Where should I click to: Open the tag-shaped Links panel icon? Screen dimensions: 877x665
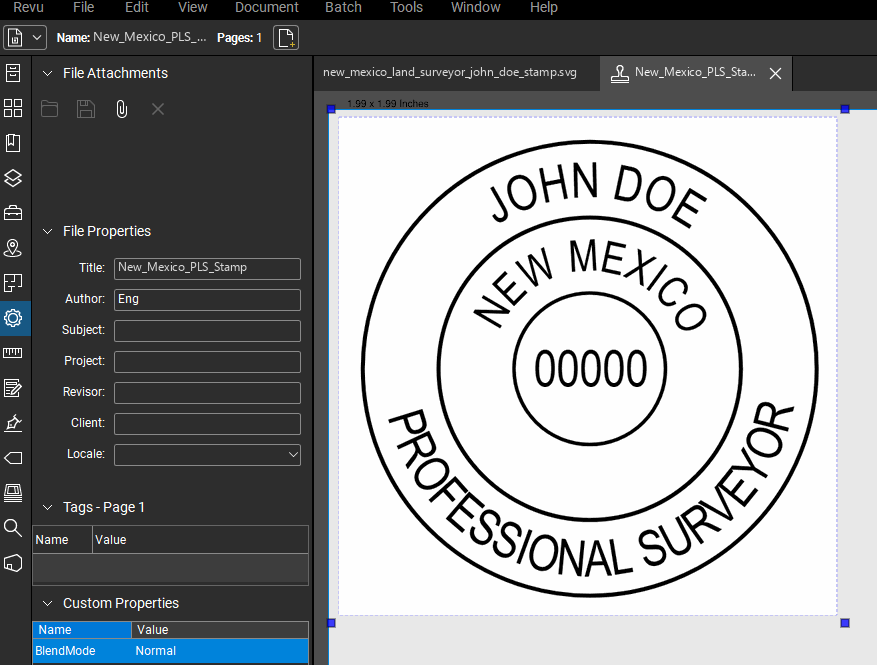[x=13, y=458]
